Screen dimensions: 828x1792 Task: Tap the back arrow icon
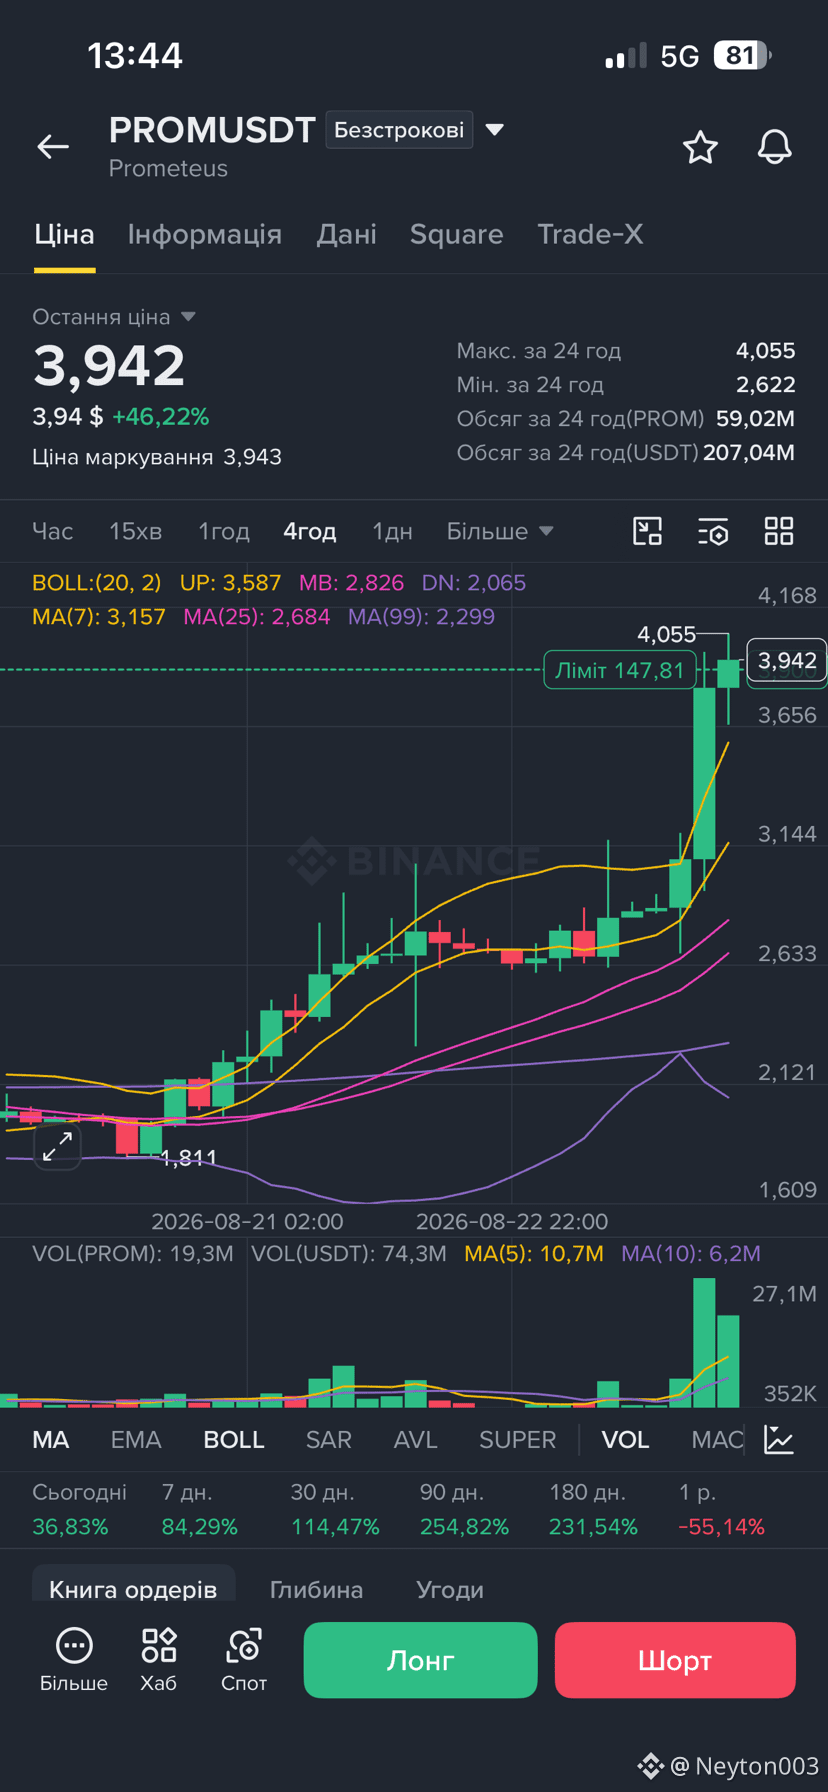(53, 147)
